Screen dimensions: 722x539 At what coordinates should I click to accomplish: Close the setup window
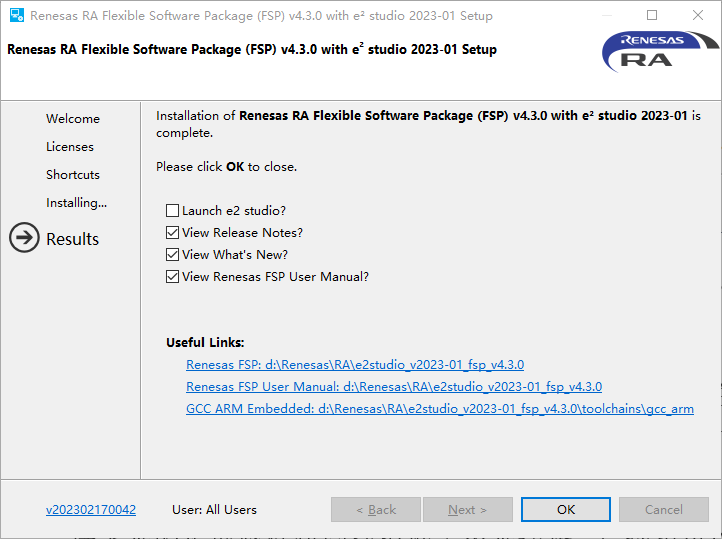(698, 15)
